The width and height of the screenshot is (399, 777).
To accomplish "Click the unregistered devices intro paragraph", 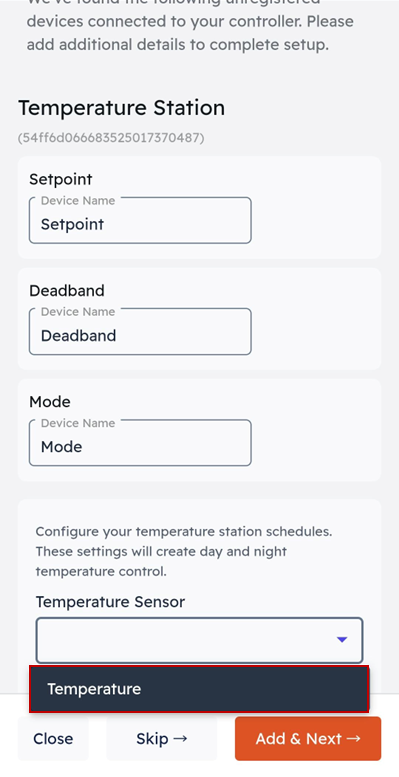I will pos(190,26).
